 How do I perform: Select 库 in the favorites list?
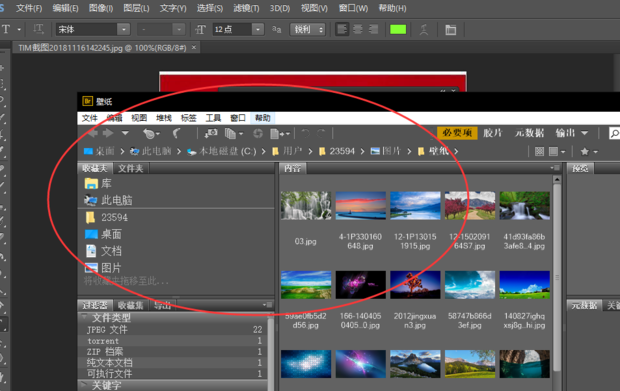[98, 183]
